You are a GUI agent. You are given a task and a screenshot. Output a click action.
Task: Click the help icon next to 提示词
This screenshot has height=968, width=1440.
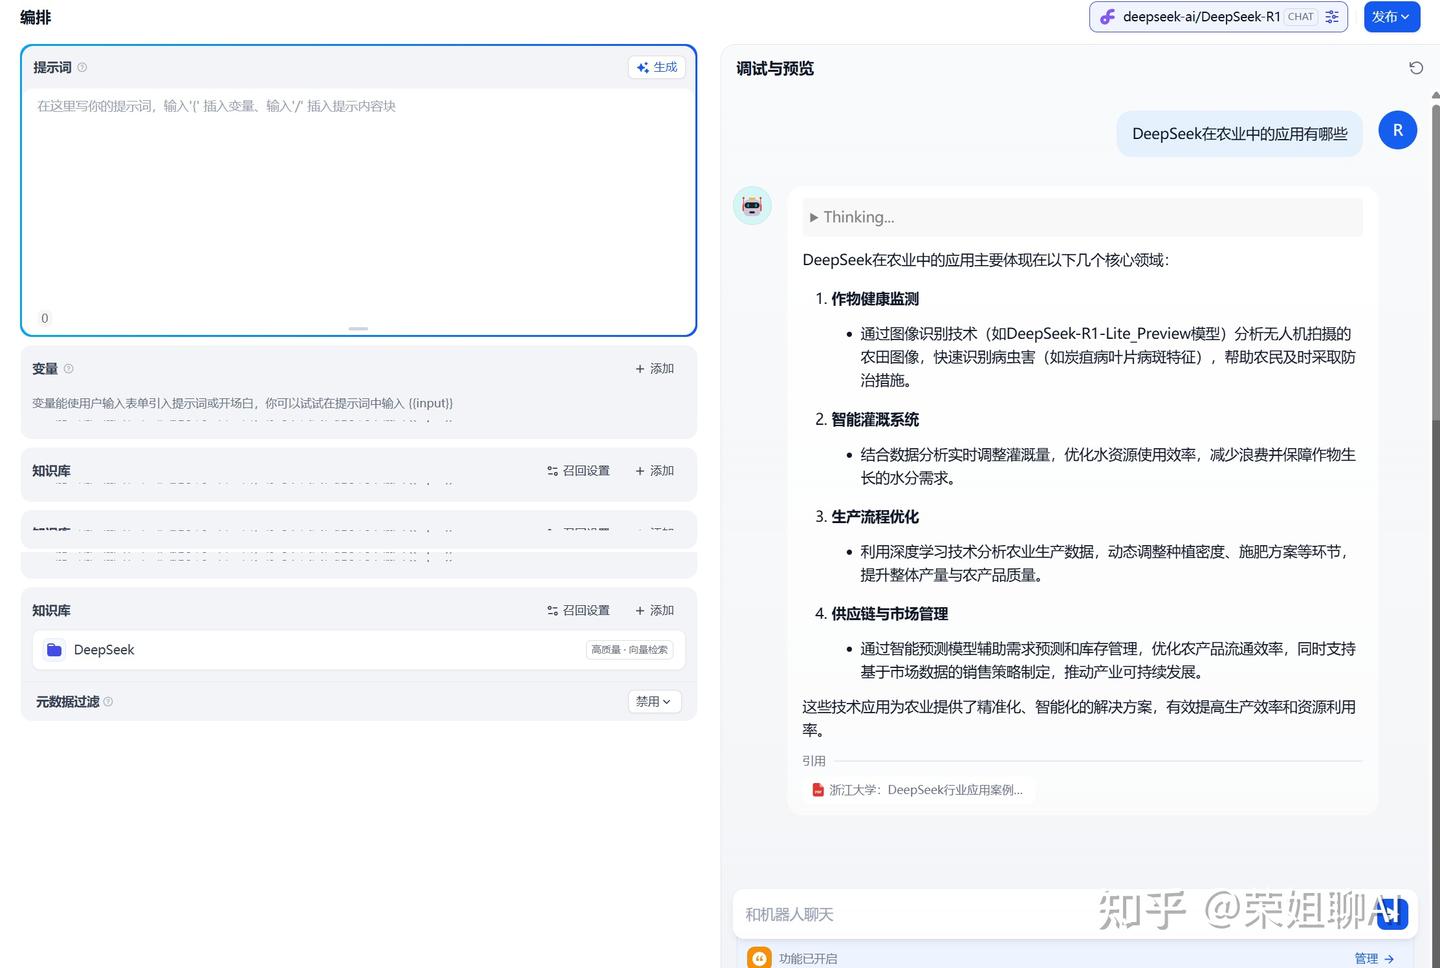(82, 67)
